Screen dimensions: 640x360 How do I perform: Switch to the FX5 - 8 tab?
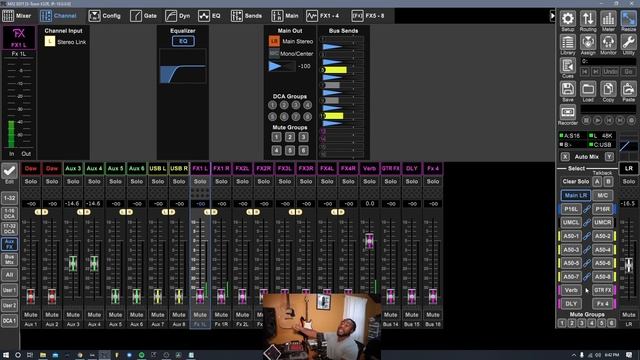point(368,16)
